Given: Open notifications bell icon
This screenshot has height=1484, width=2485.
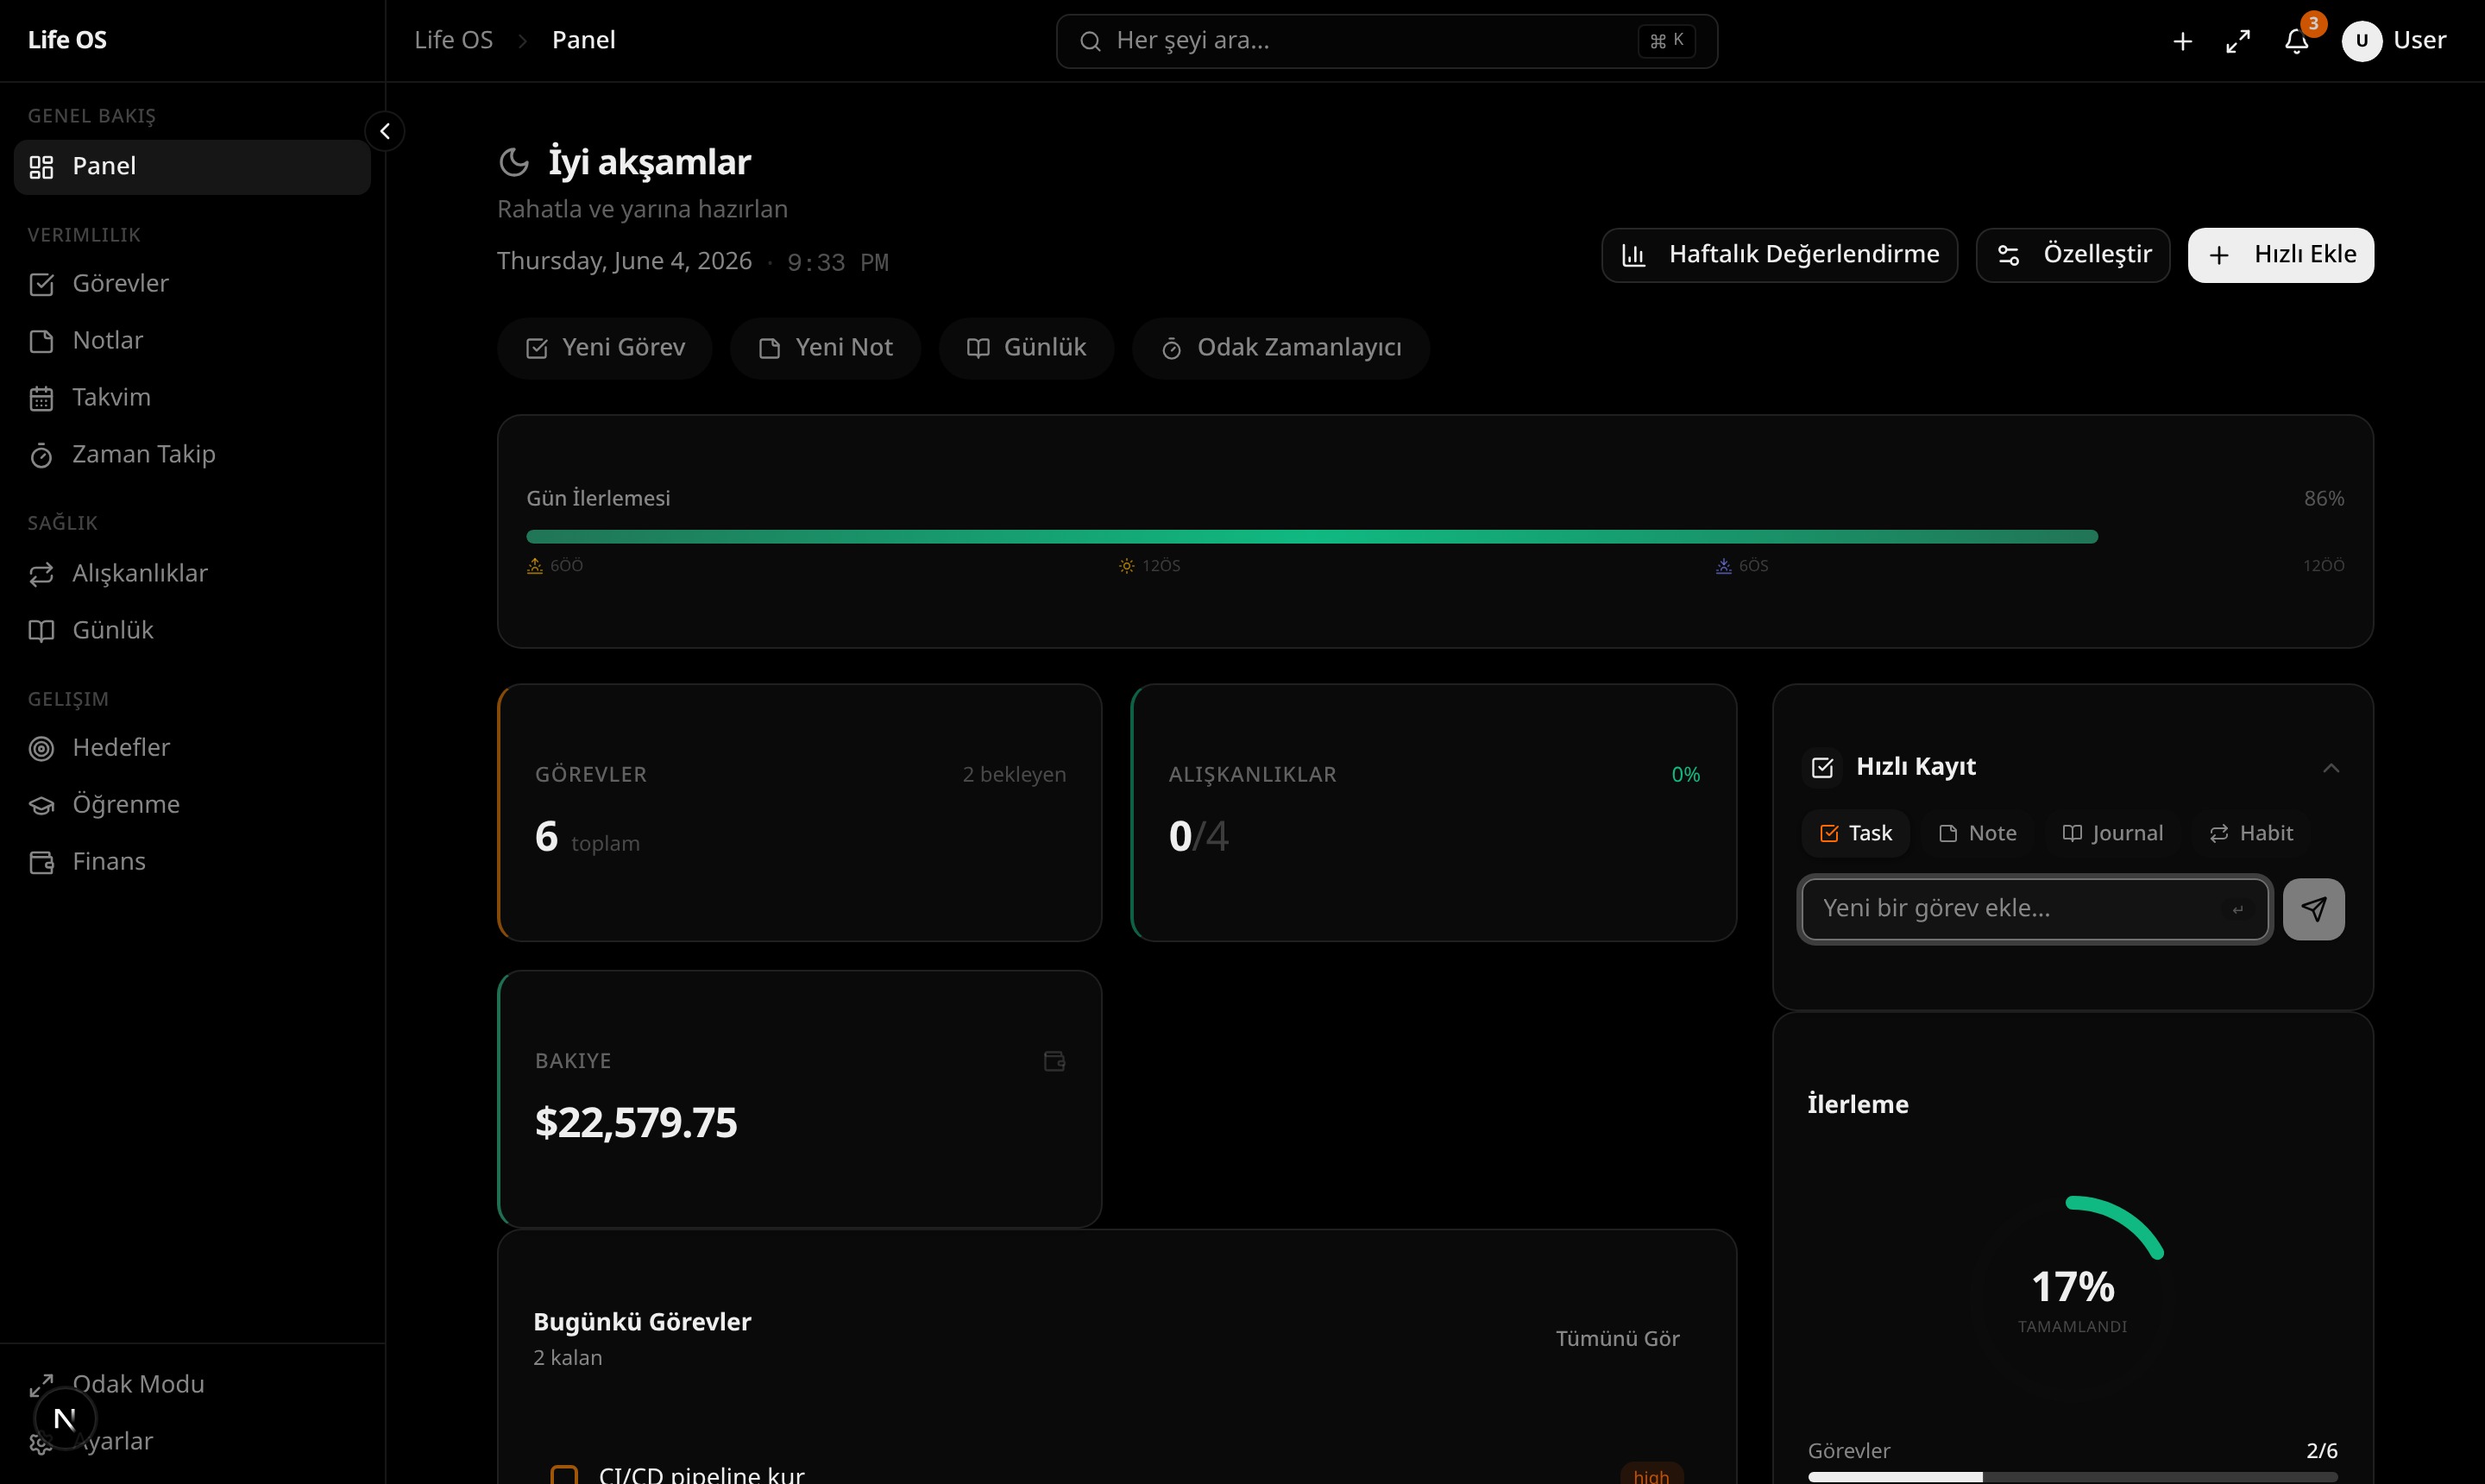Looking at the screenshot, I should [x=2296, y=41].
